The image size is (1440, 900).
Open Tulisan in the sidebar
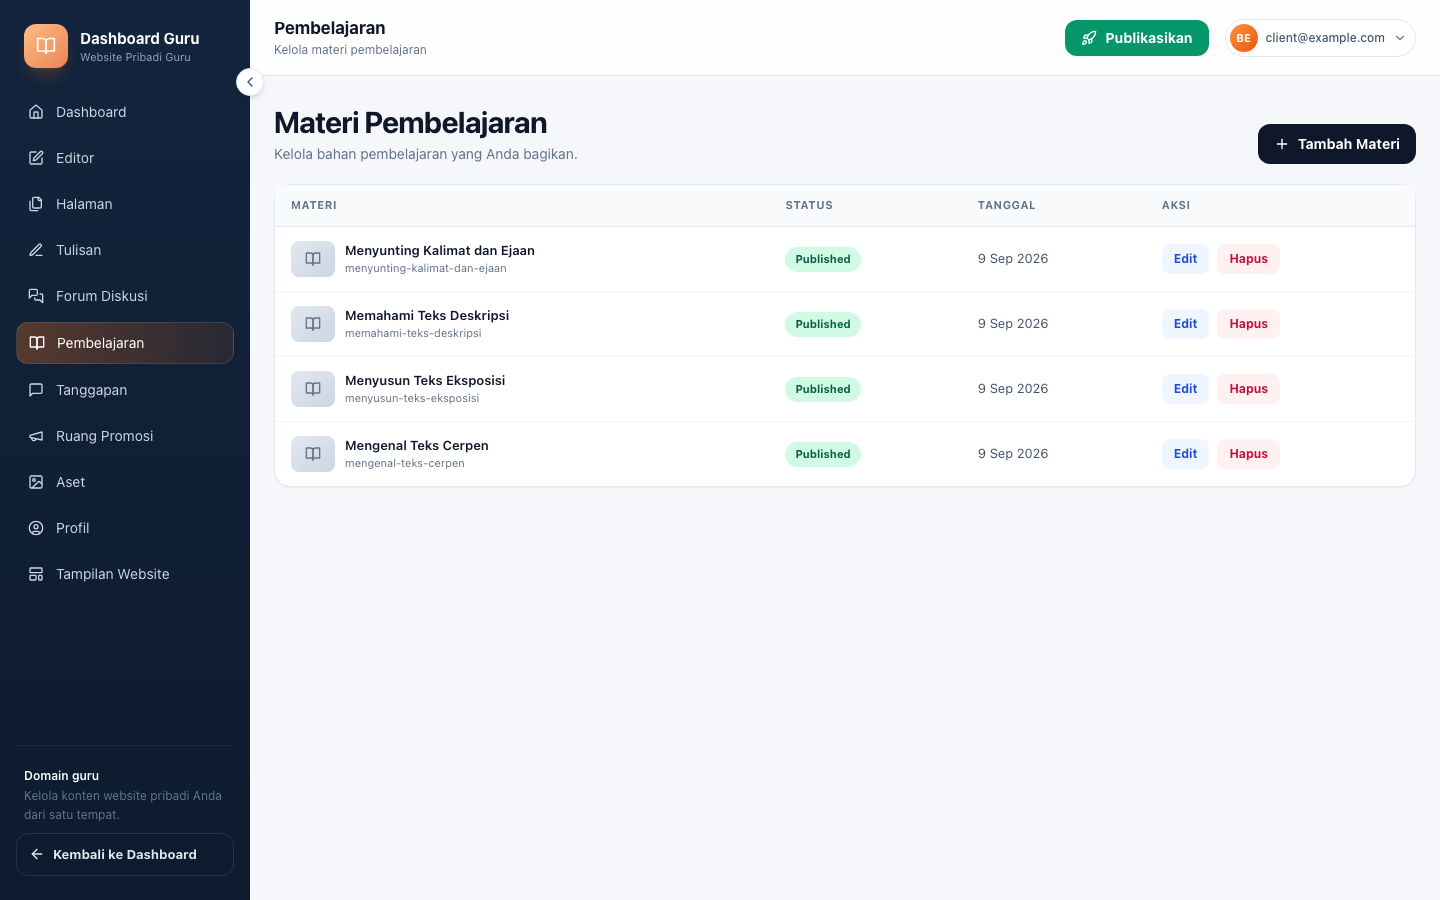coord(125,250)
